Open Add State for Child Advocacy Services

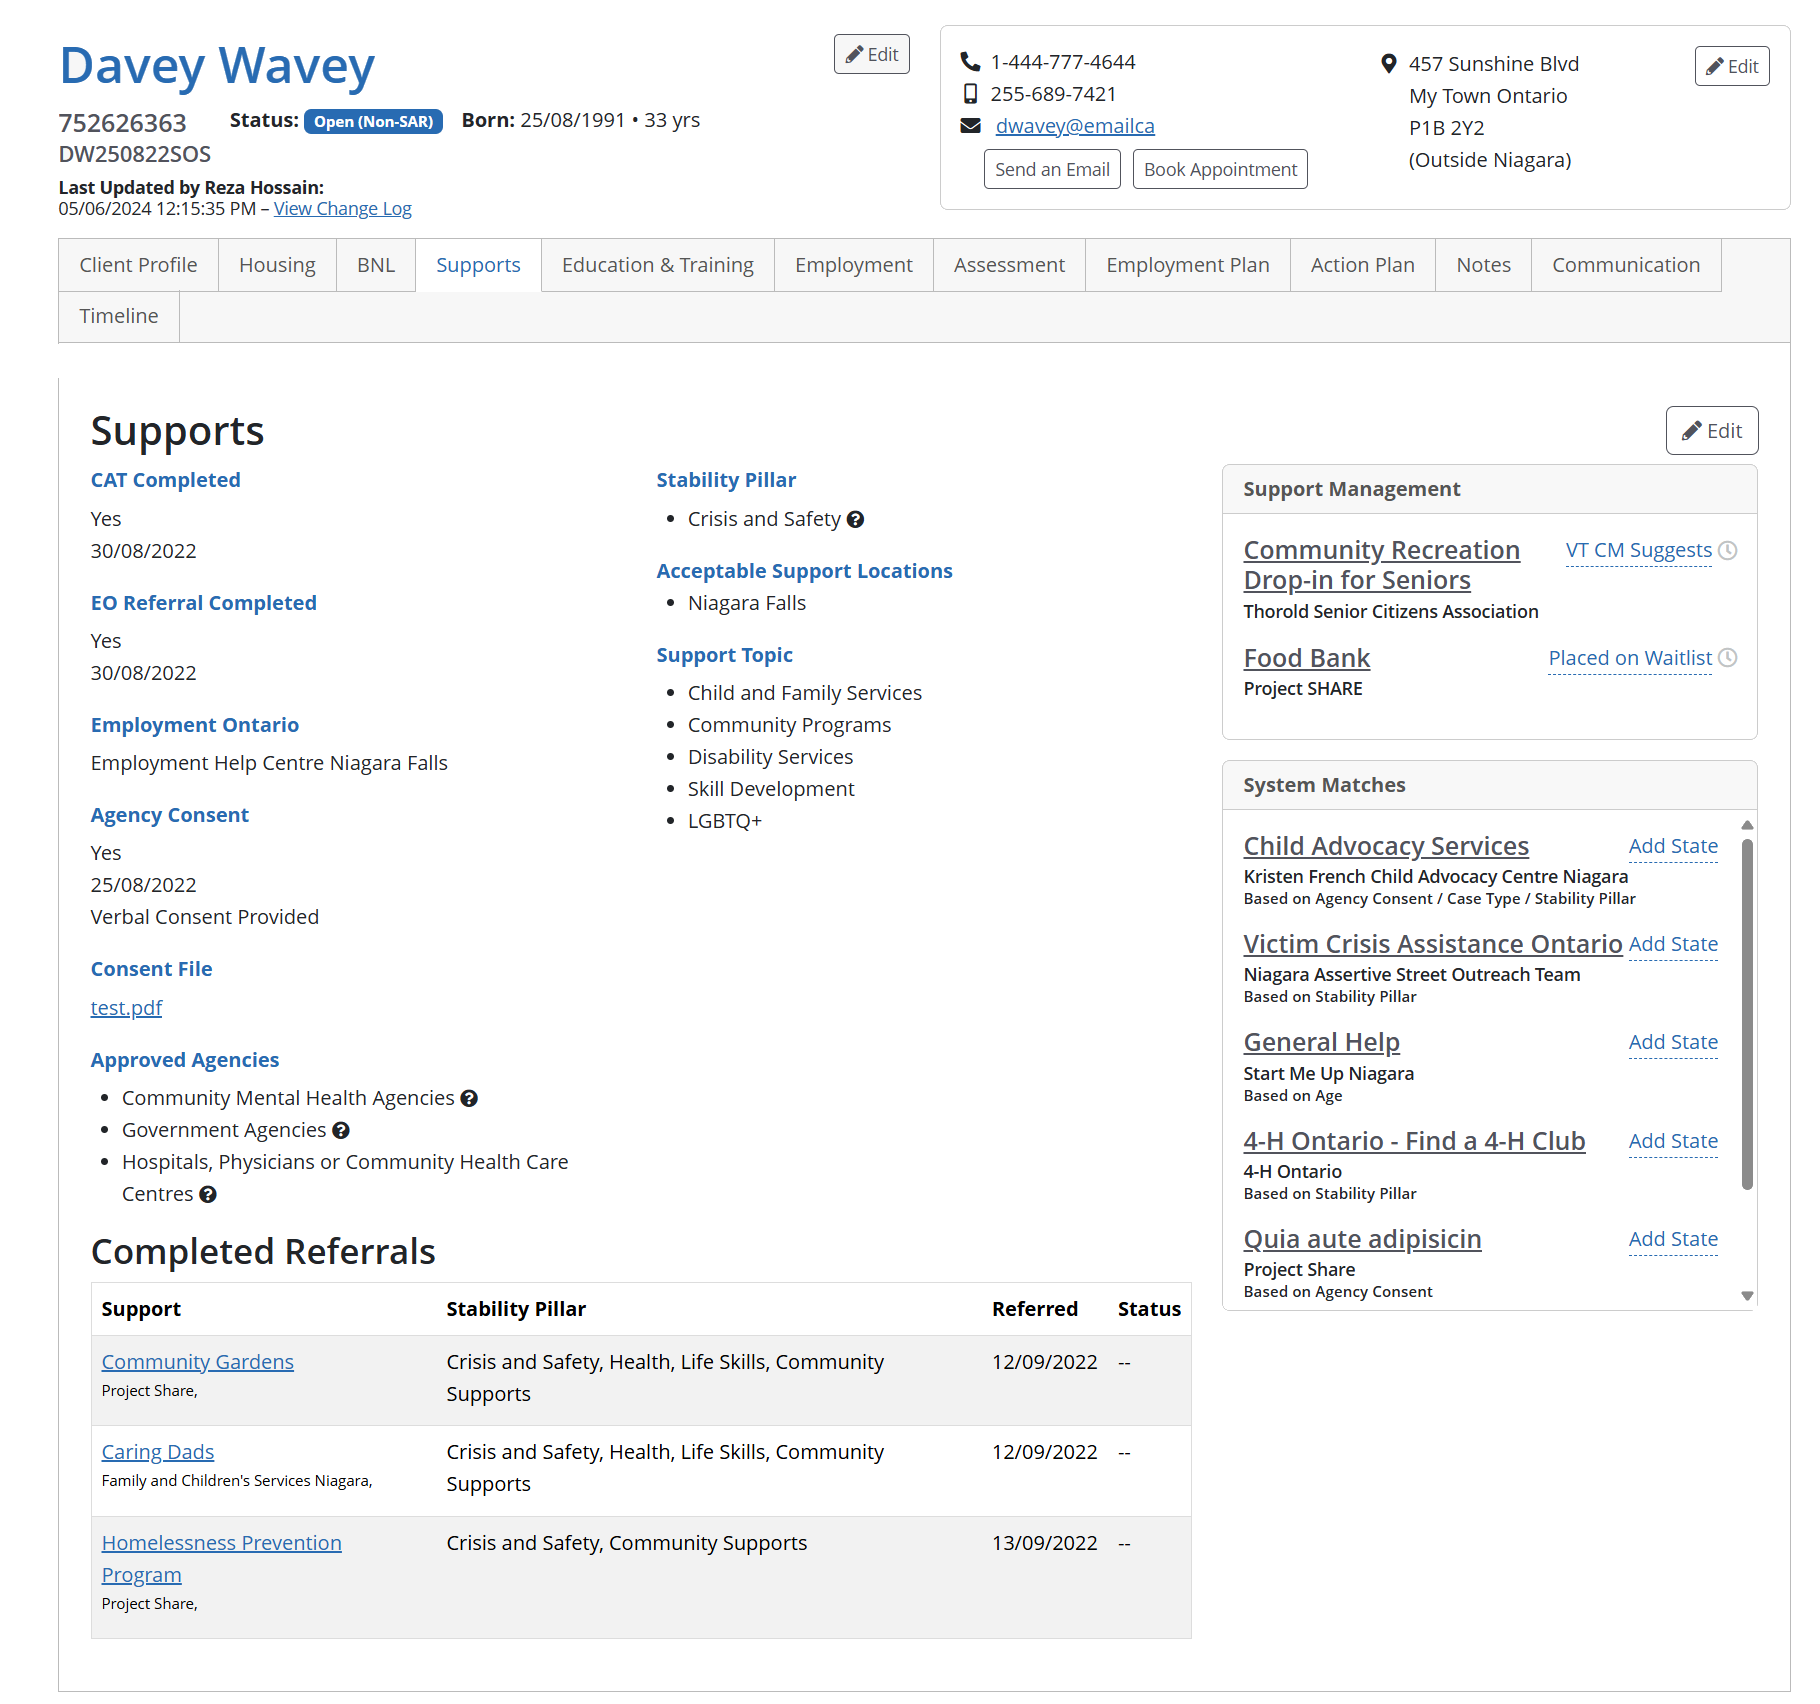pos(1672,847)
